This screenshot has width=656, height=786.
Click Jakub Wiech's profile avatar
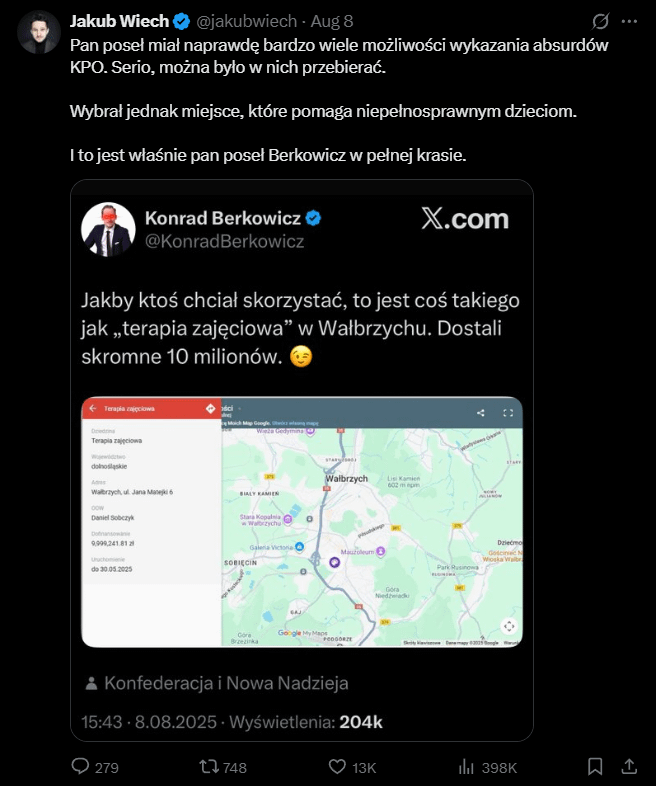coord(39,32)
